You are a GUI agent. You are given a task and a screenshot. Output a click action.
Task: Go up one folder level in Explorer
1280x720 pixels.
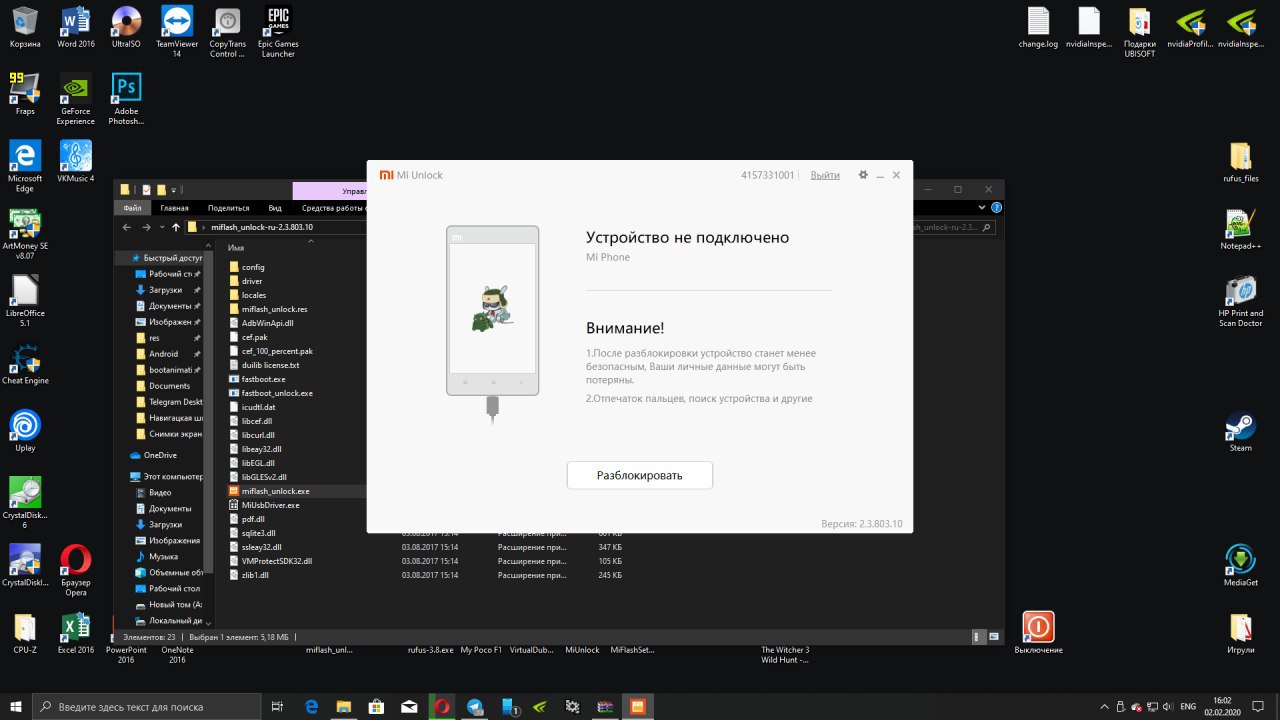point(176,227)
